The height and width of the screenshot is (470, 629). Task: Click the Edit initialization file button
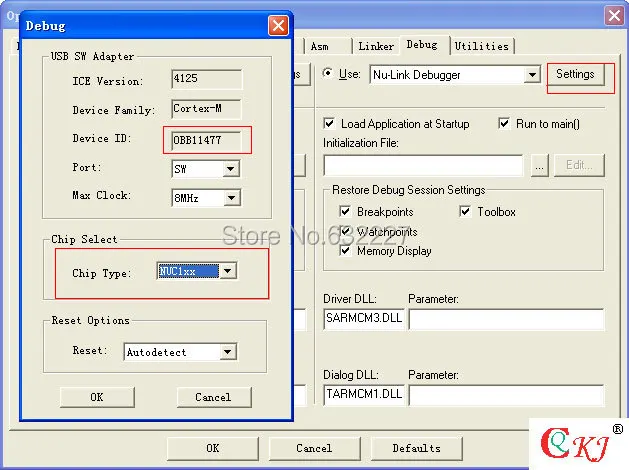tap(579, 165)
